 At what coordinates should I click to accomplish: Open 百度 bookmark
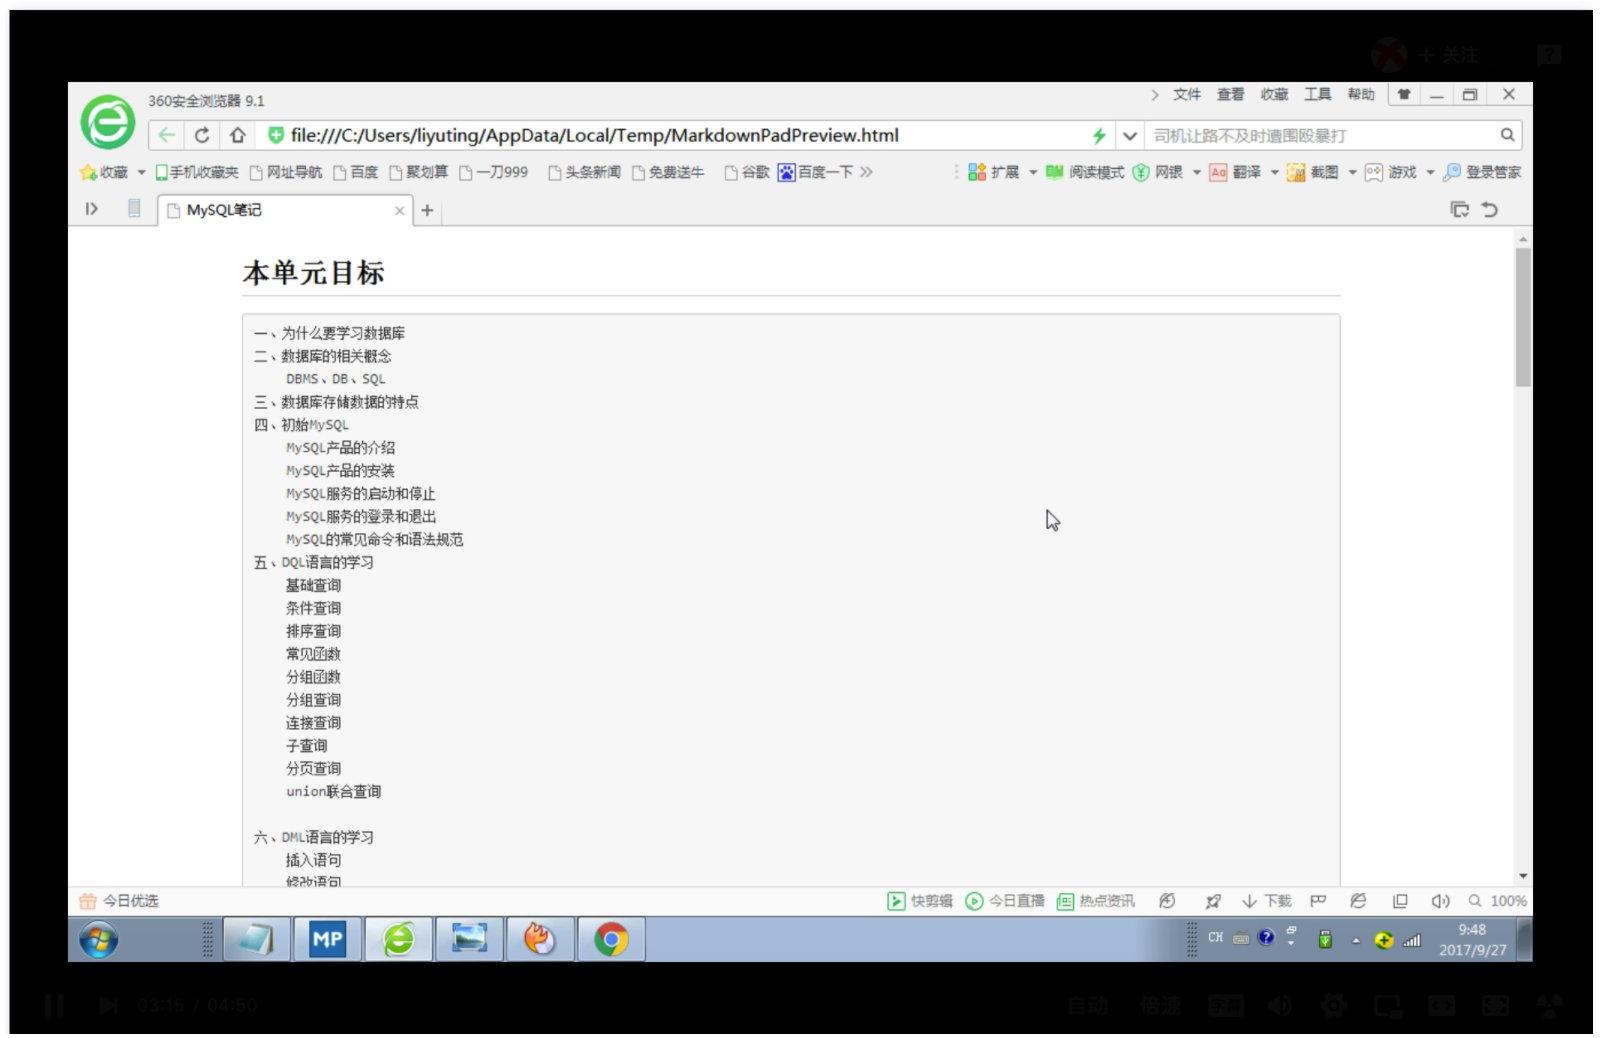point(356,172)
